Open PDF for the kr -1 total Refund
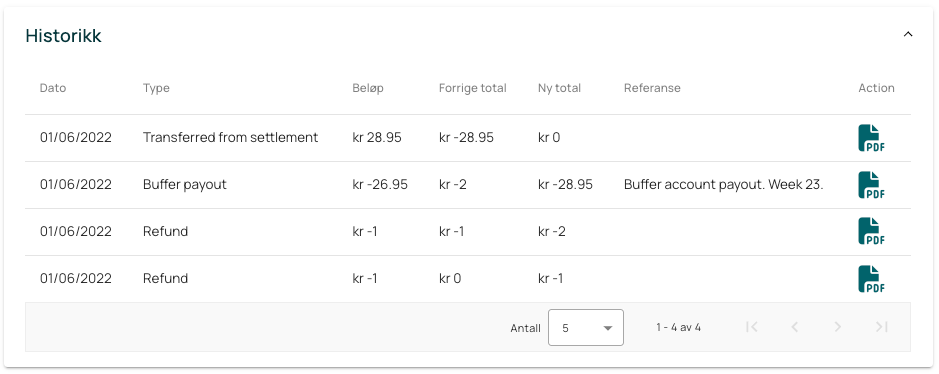Screen dimensions: 939x374 [x=871, y=278]
